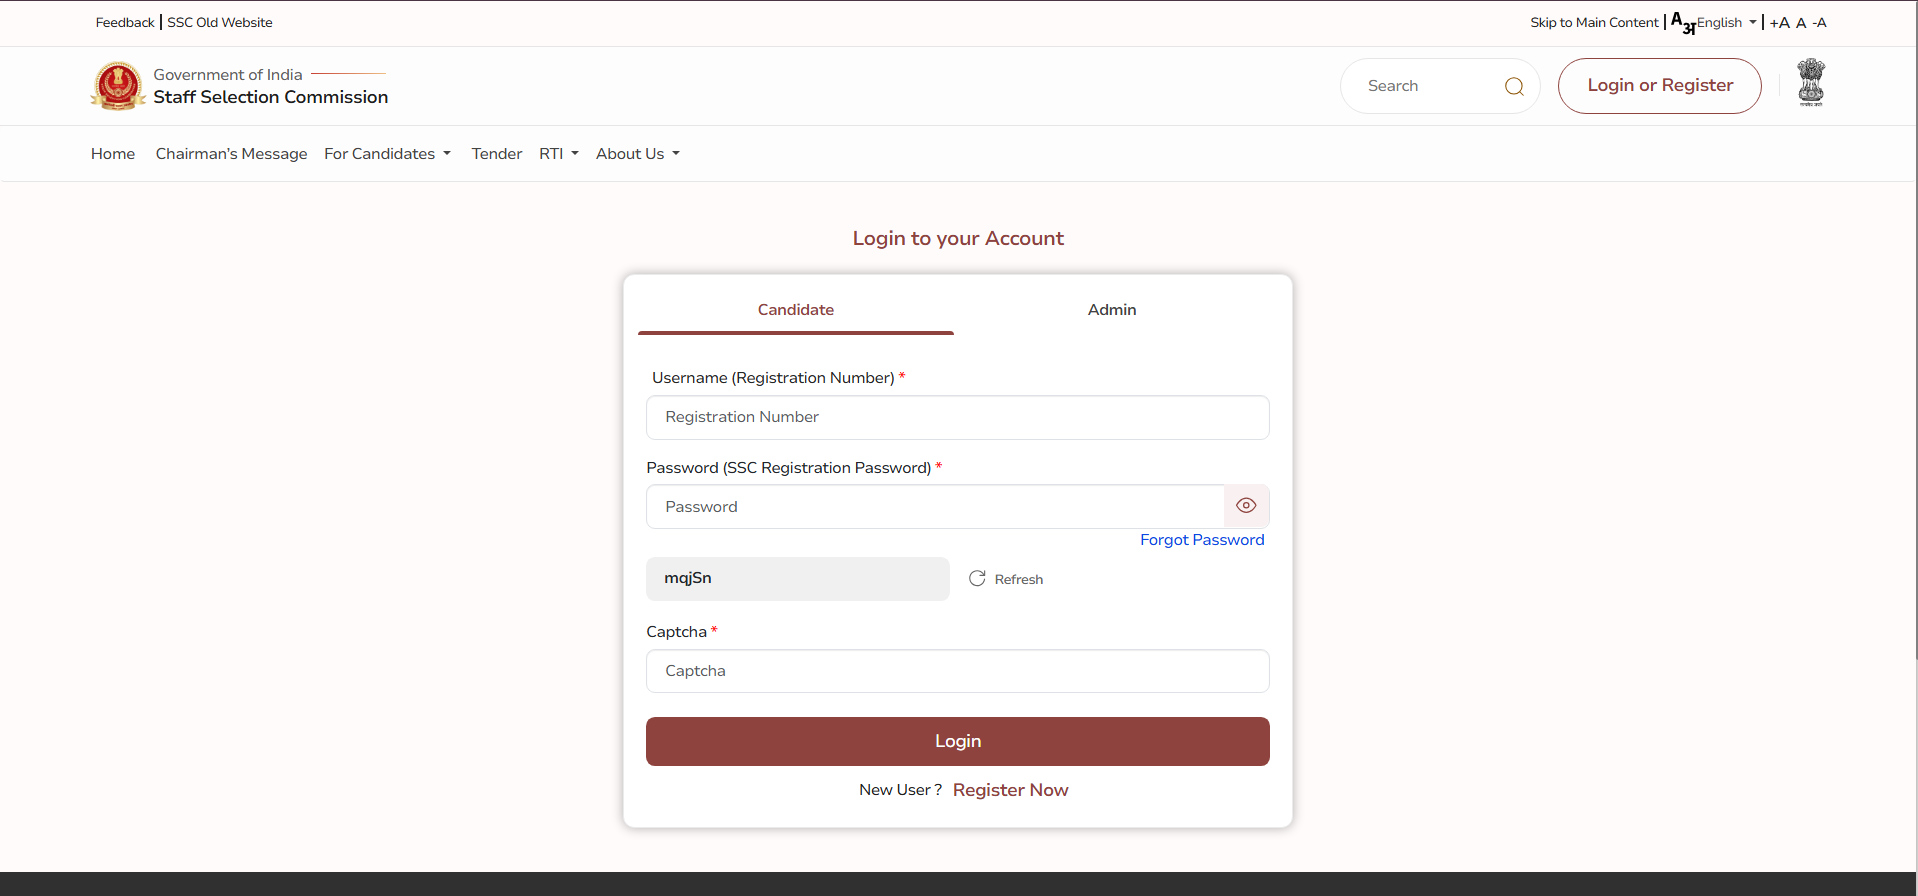Click the SSC logo emblem

[118, 86]
